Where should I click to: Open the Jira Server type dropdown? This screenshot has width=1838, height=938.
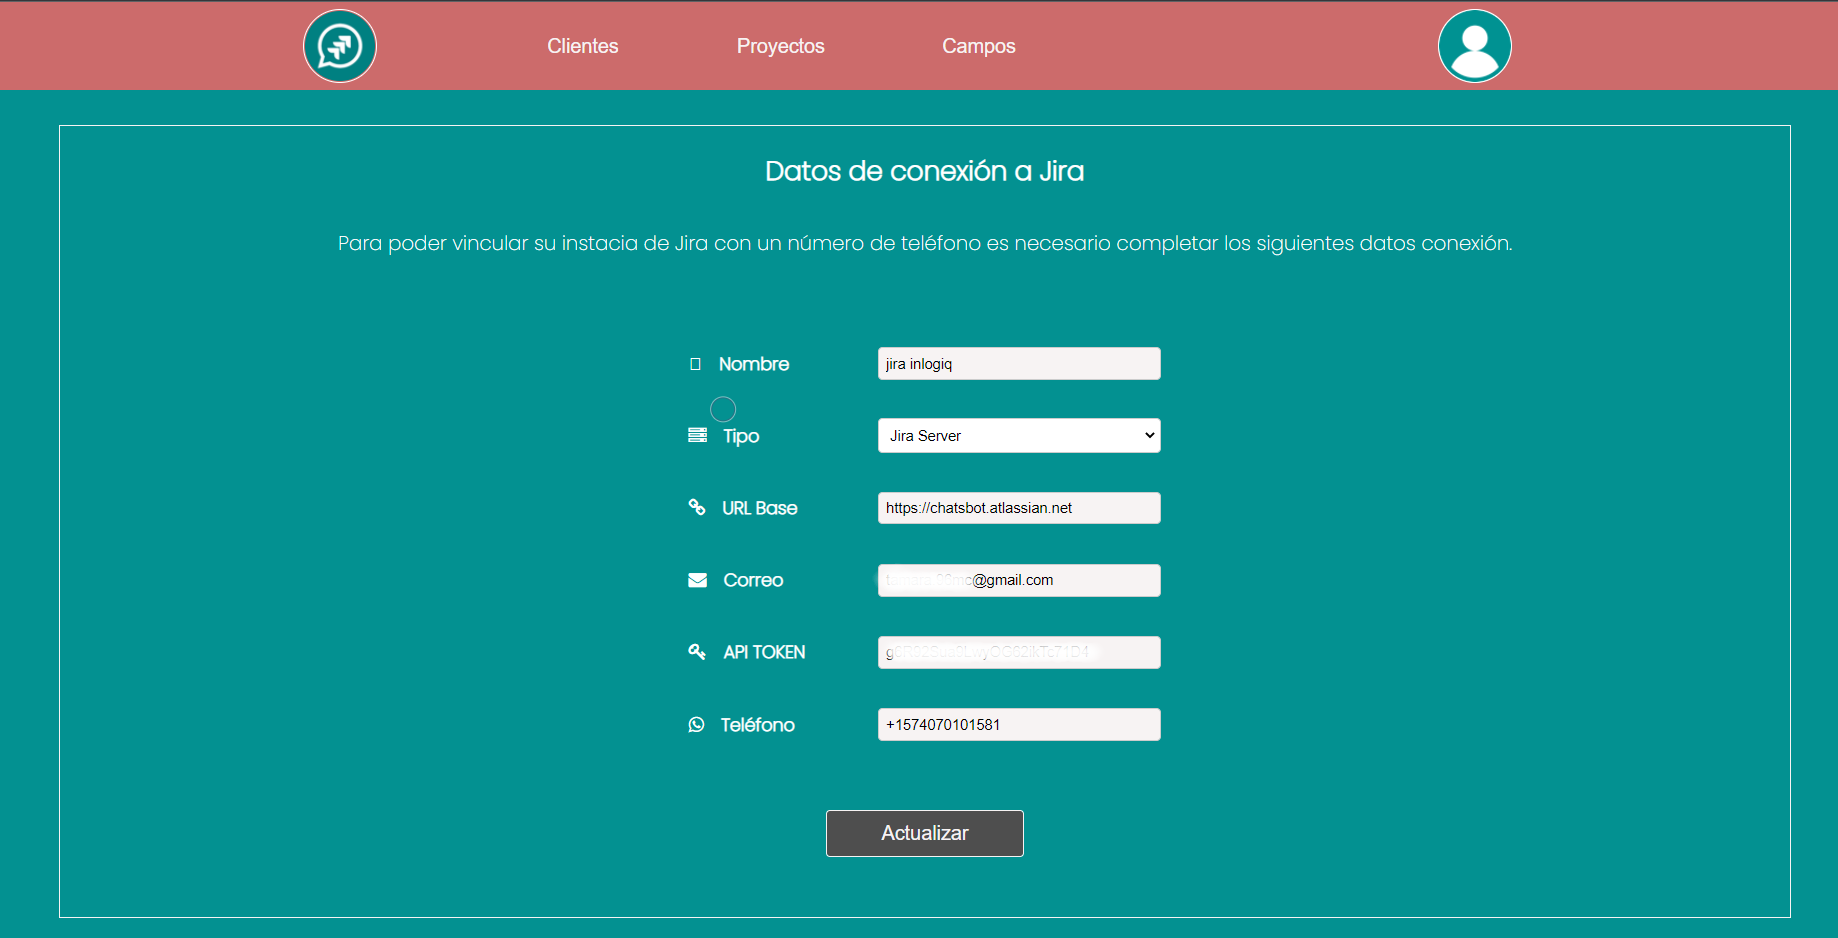point(1018,435)
